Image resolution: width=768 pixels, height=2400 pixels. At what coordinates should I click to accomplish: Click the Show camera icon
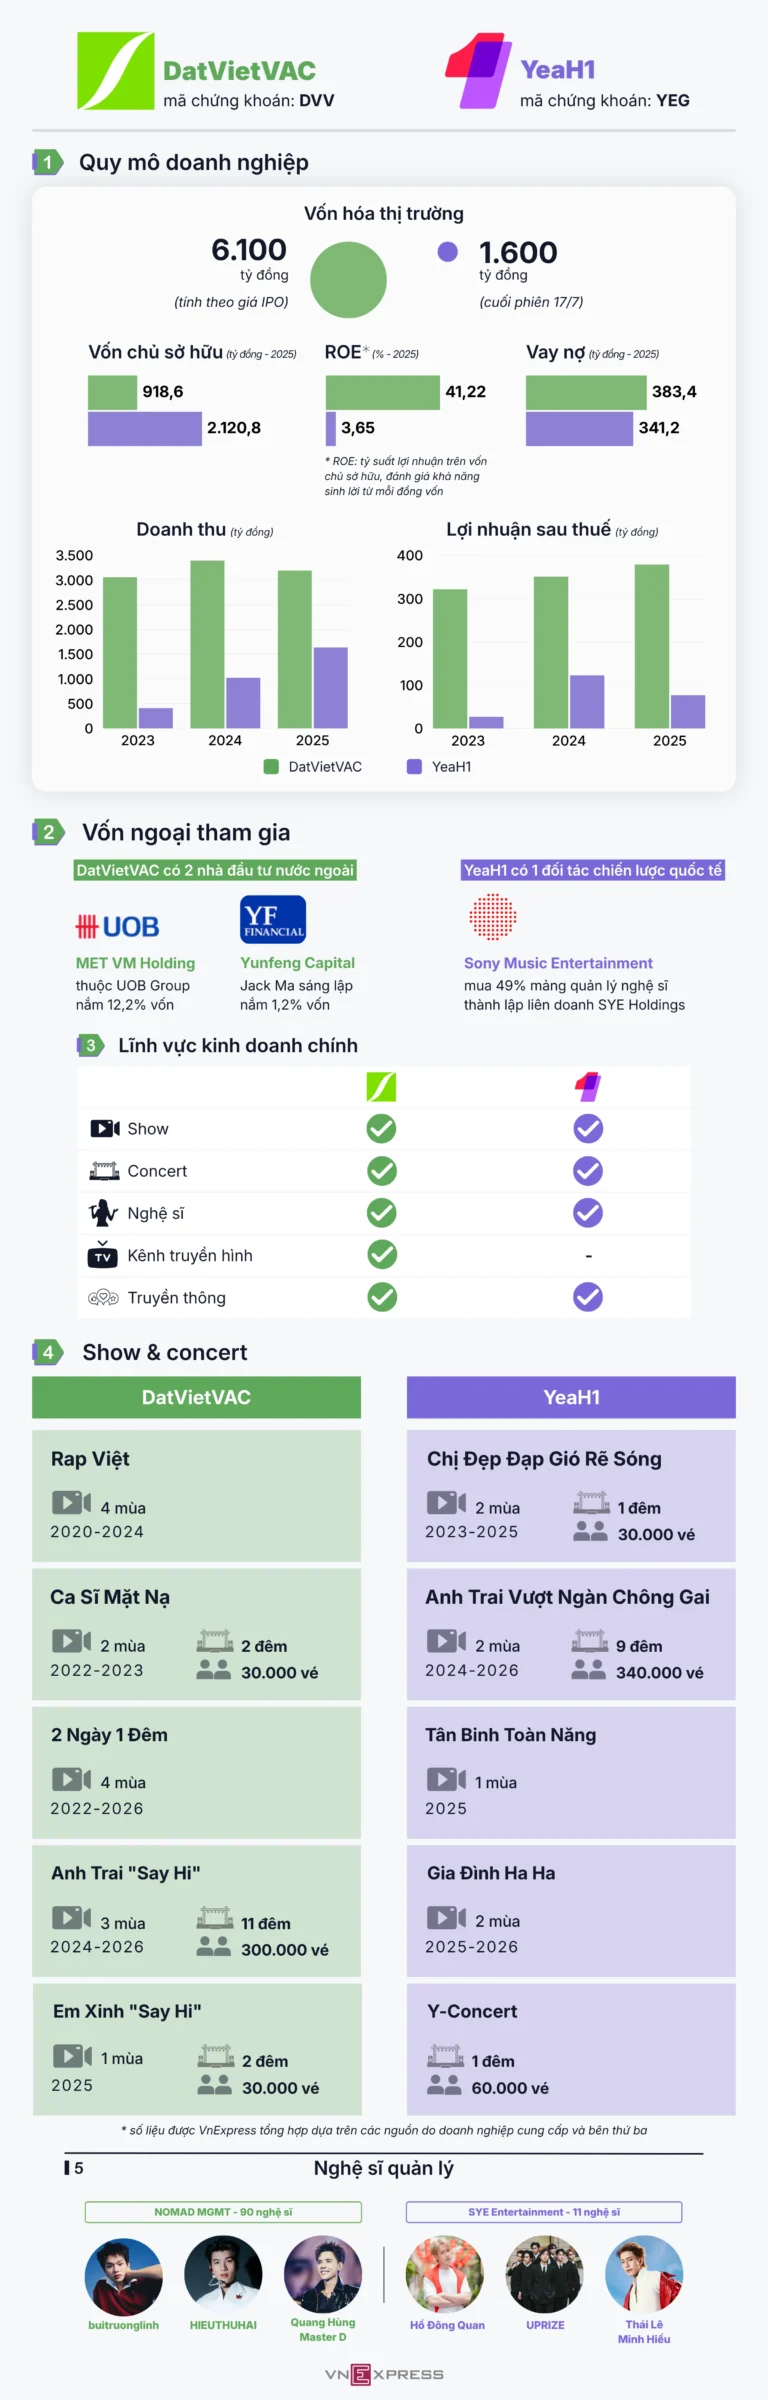tap(105, 1128)
